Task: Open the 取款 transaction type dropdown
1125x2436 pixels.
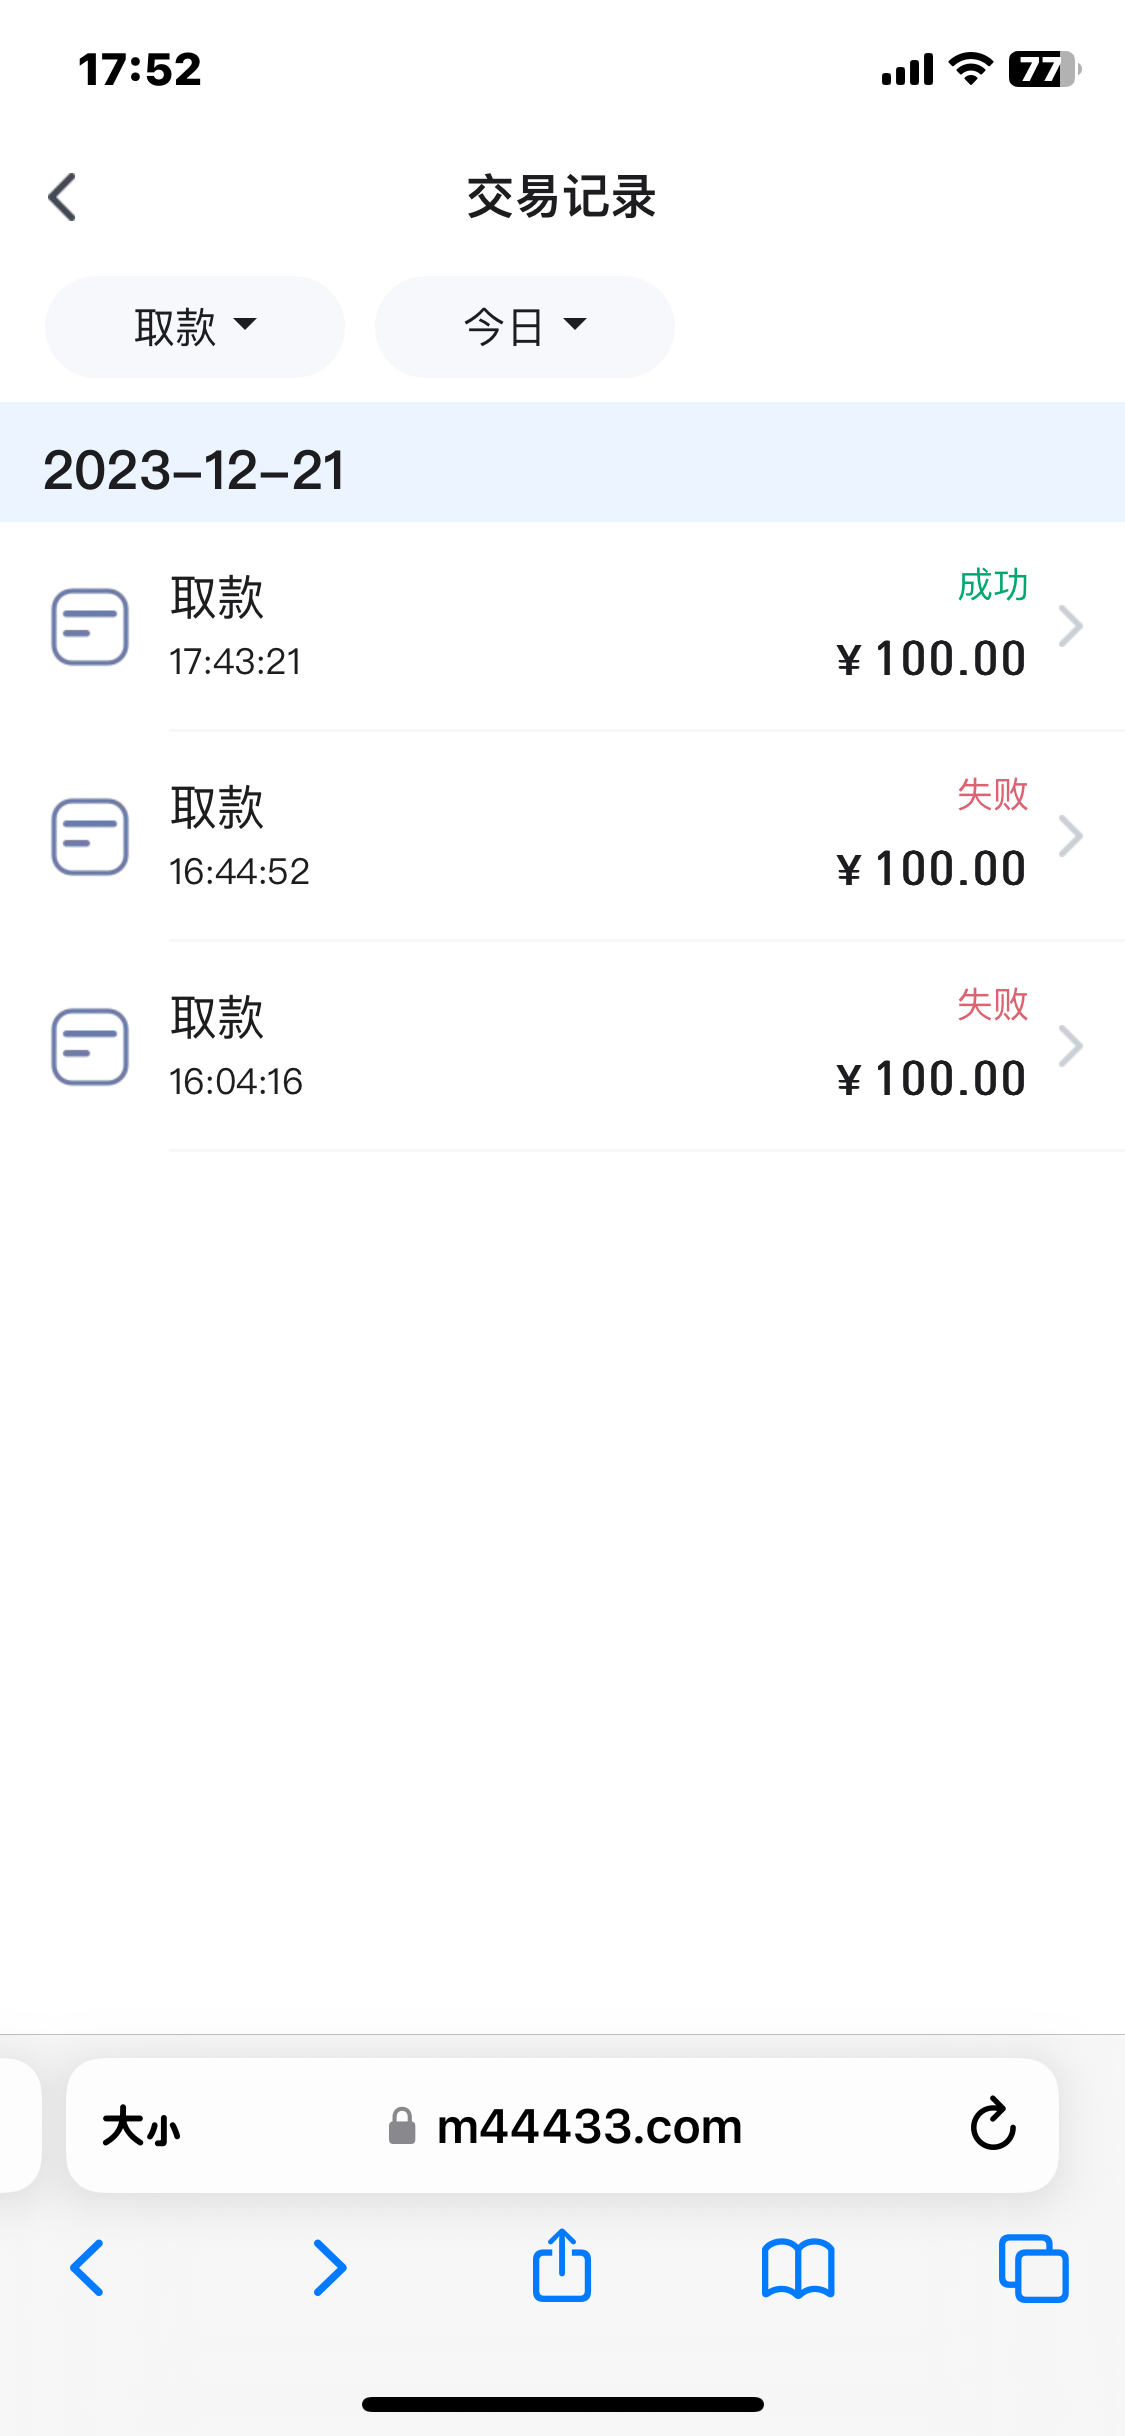Action: click(195, 327)
